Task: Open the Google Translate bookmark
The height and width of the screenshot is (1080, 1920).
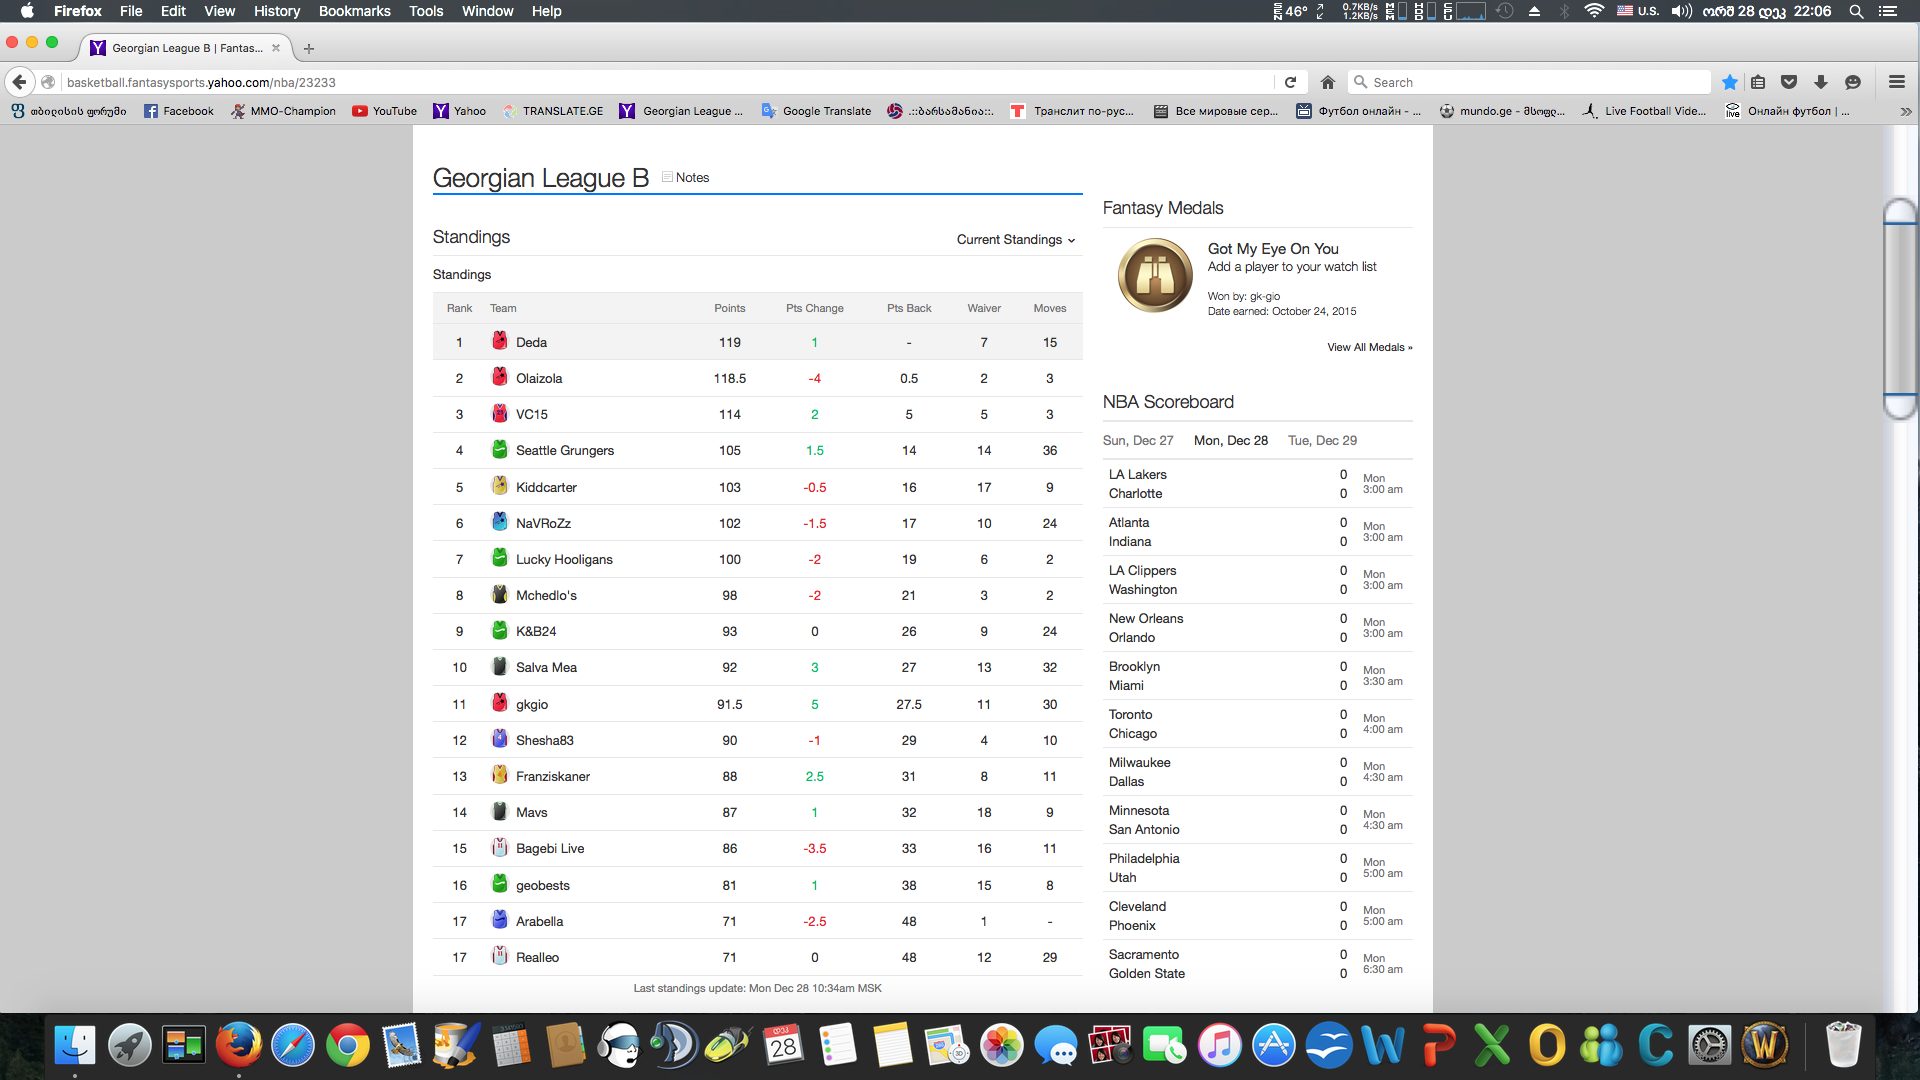Action: tap(816, 111)
